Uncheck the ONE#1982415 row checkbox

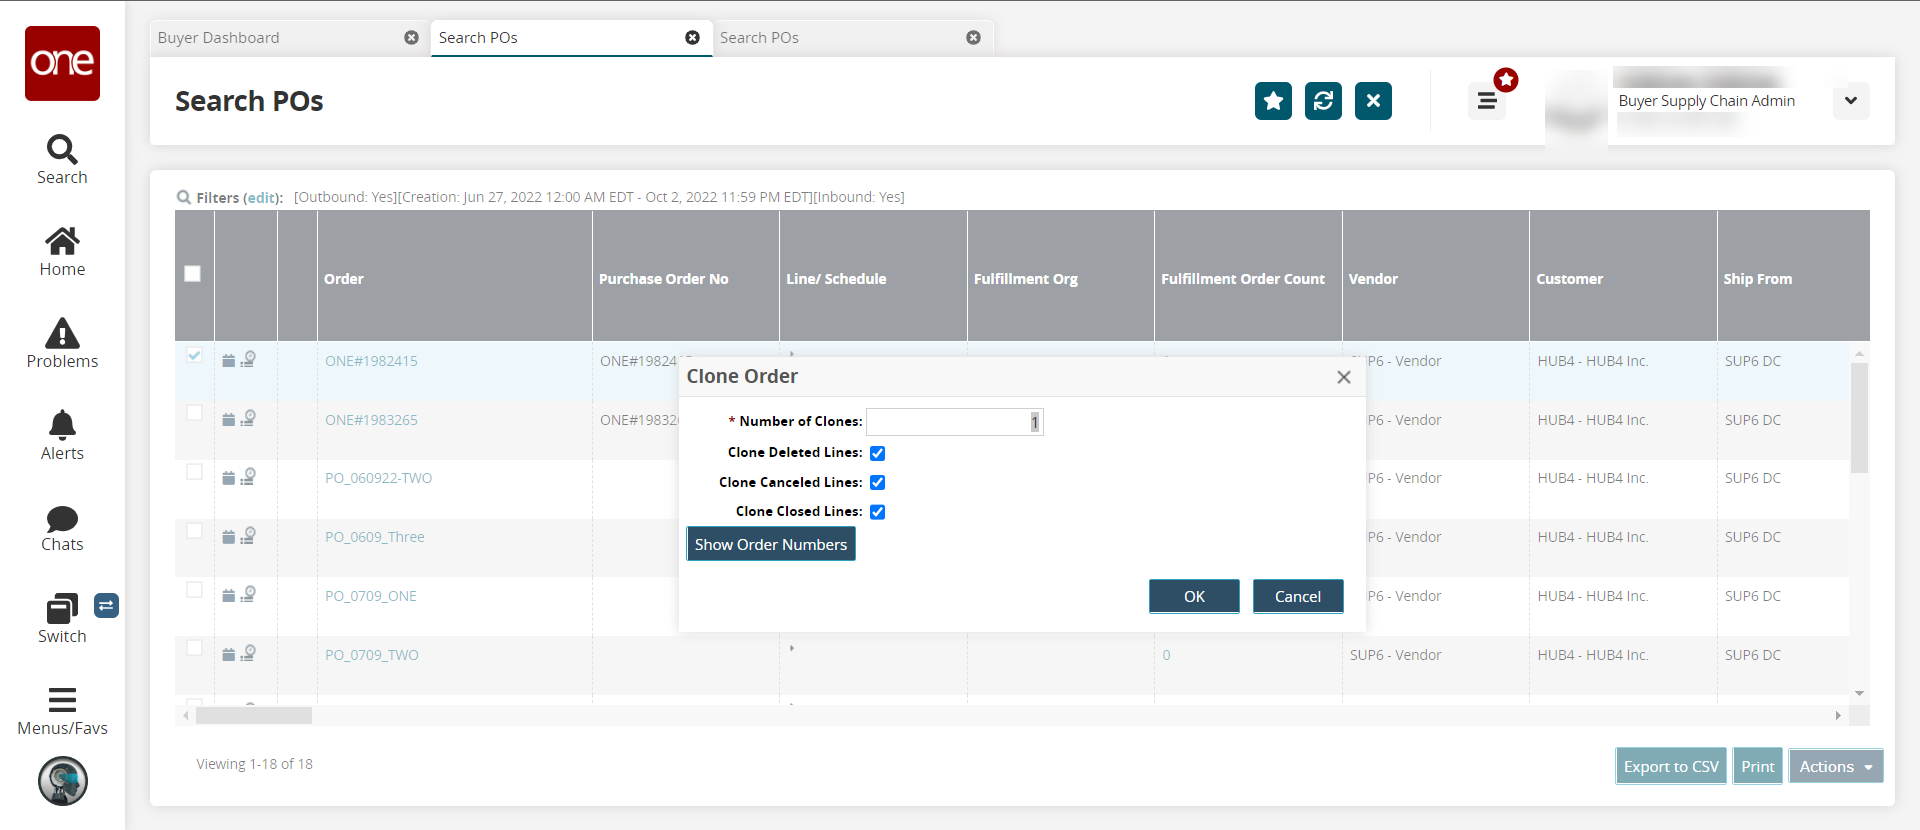(194, 355)
